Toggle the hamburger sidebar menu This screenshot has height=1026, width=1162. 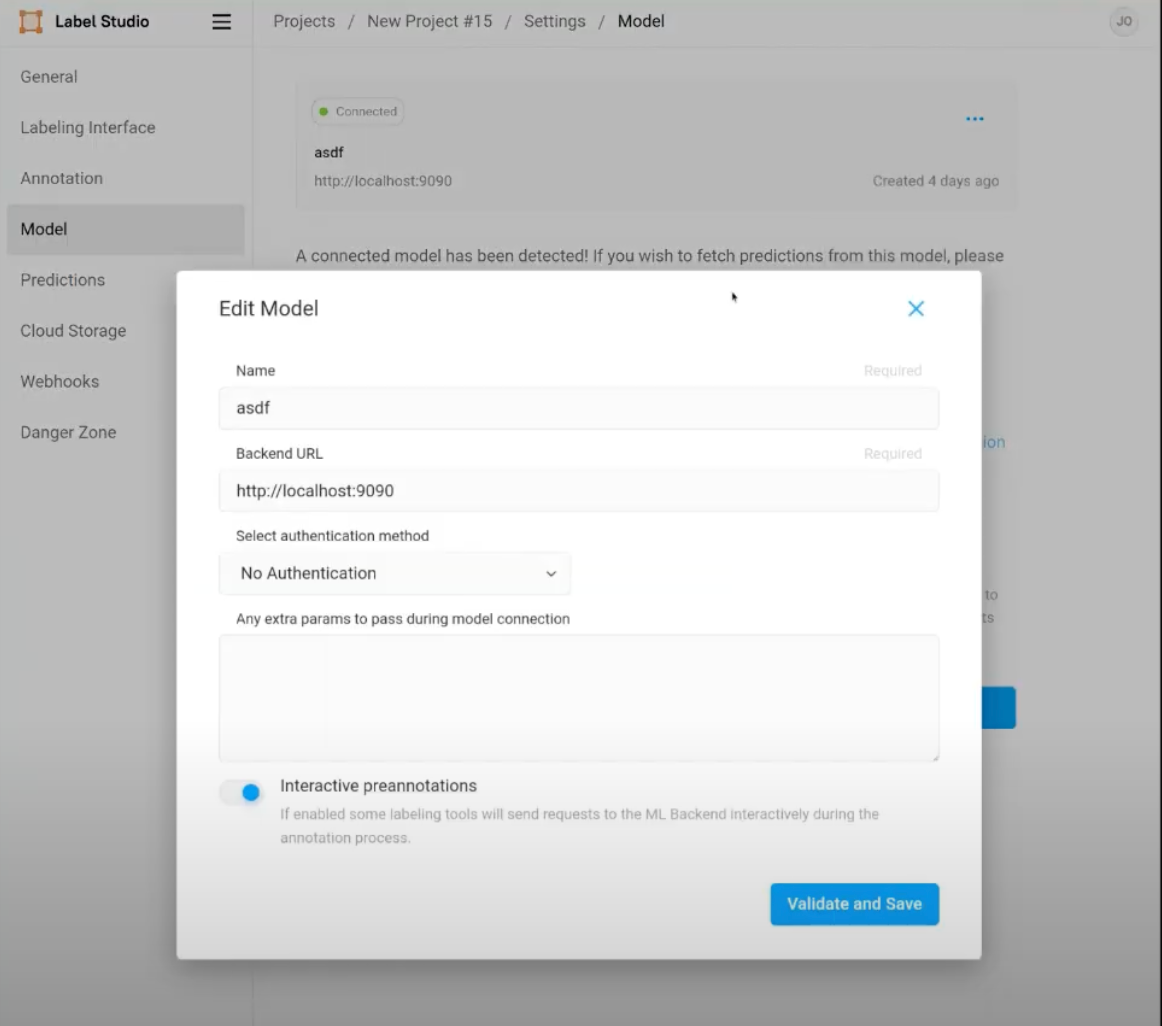(x=222, y=22)
